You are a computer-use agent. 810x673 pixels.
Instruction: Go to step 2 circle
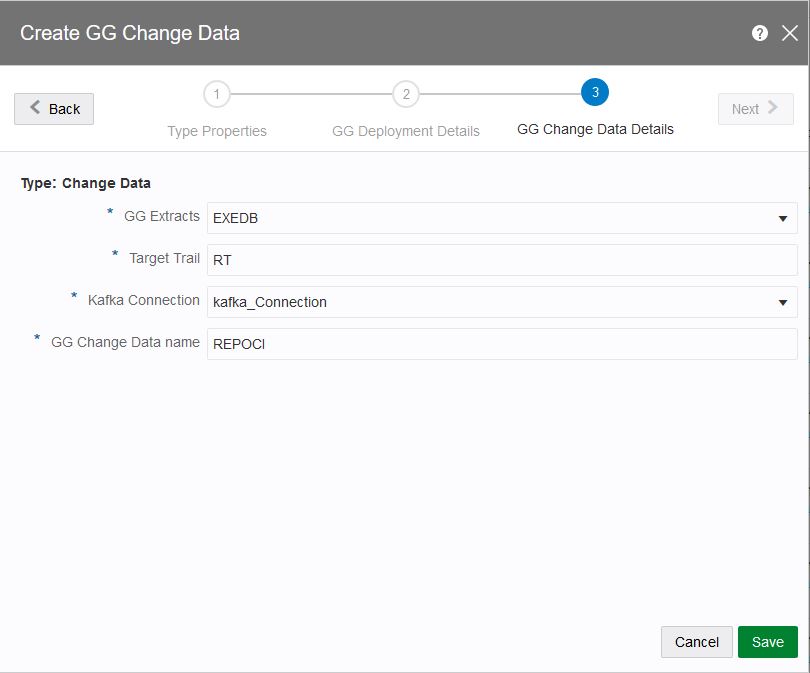point(405,94)
